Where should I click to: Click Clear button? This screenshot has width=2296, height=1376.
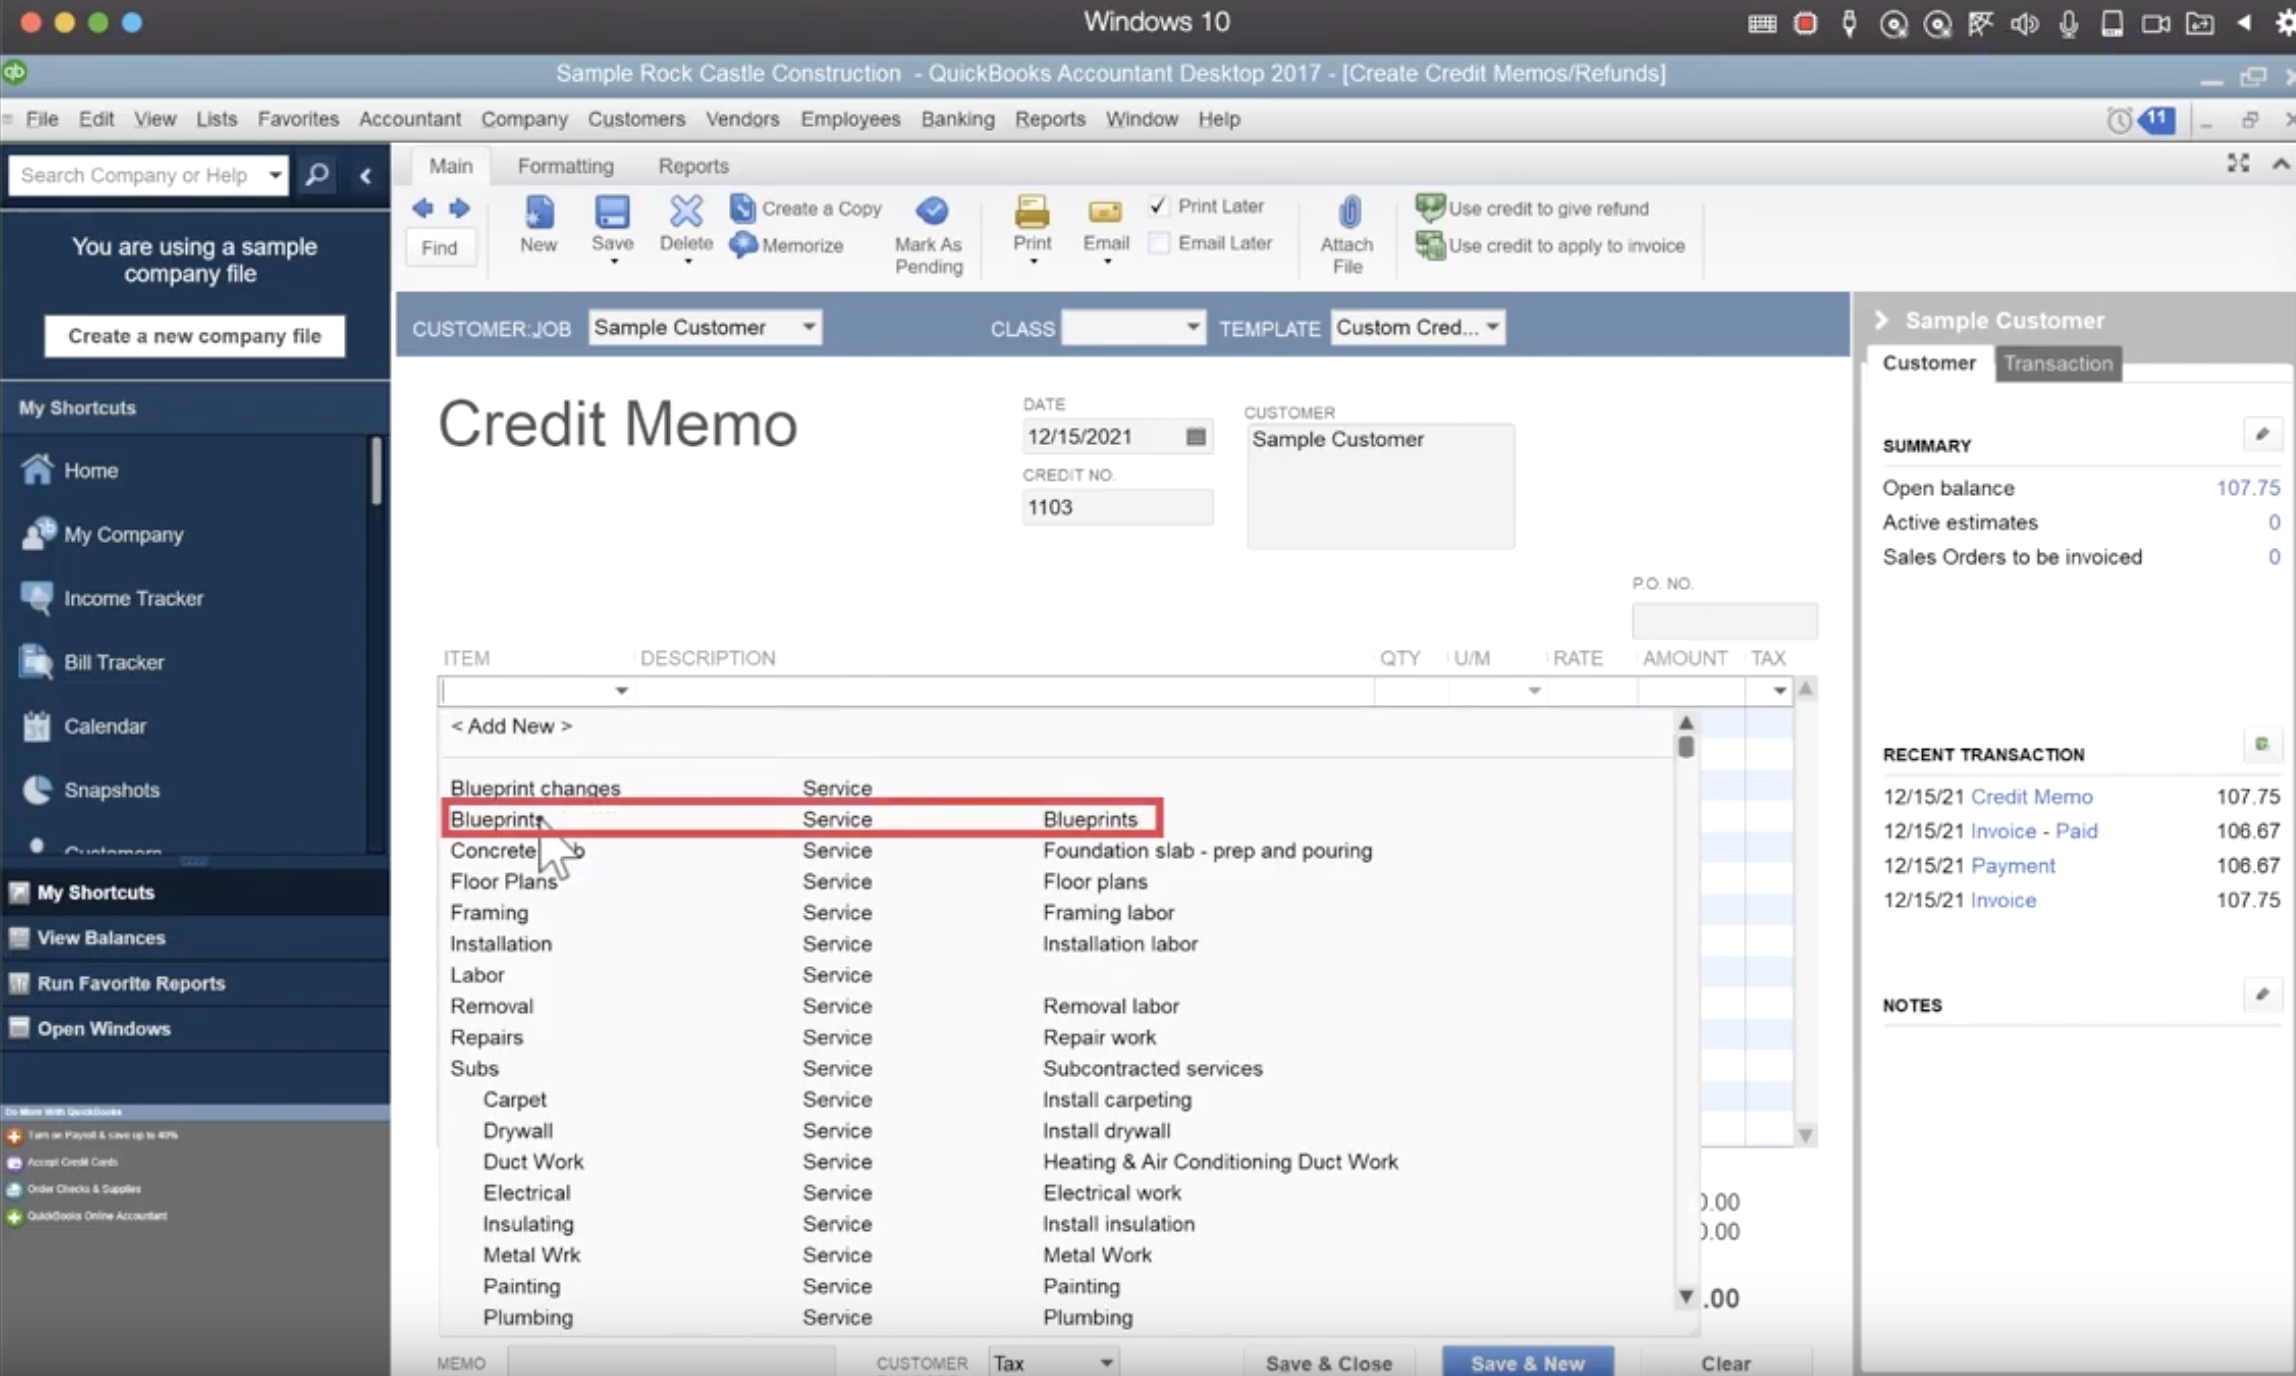[x=1726, y=1363]
